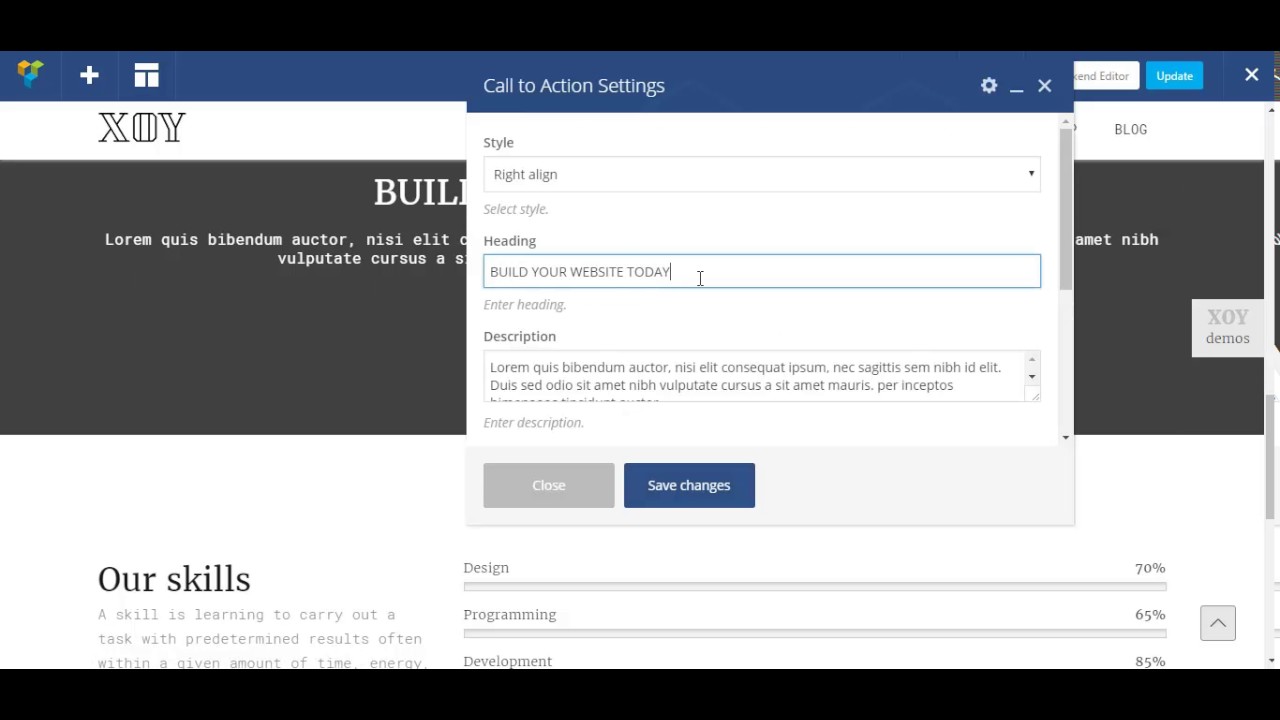Click the Visual Composer logo icon

(x=31, y=74)
